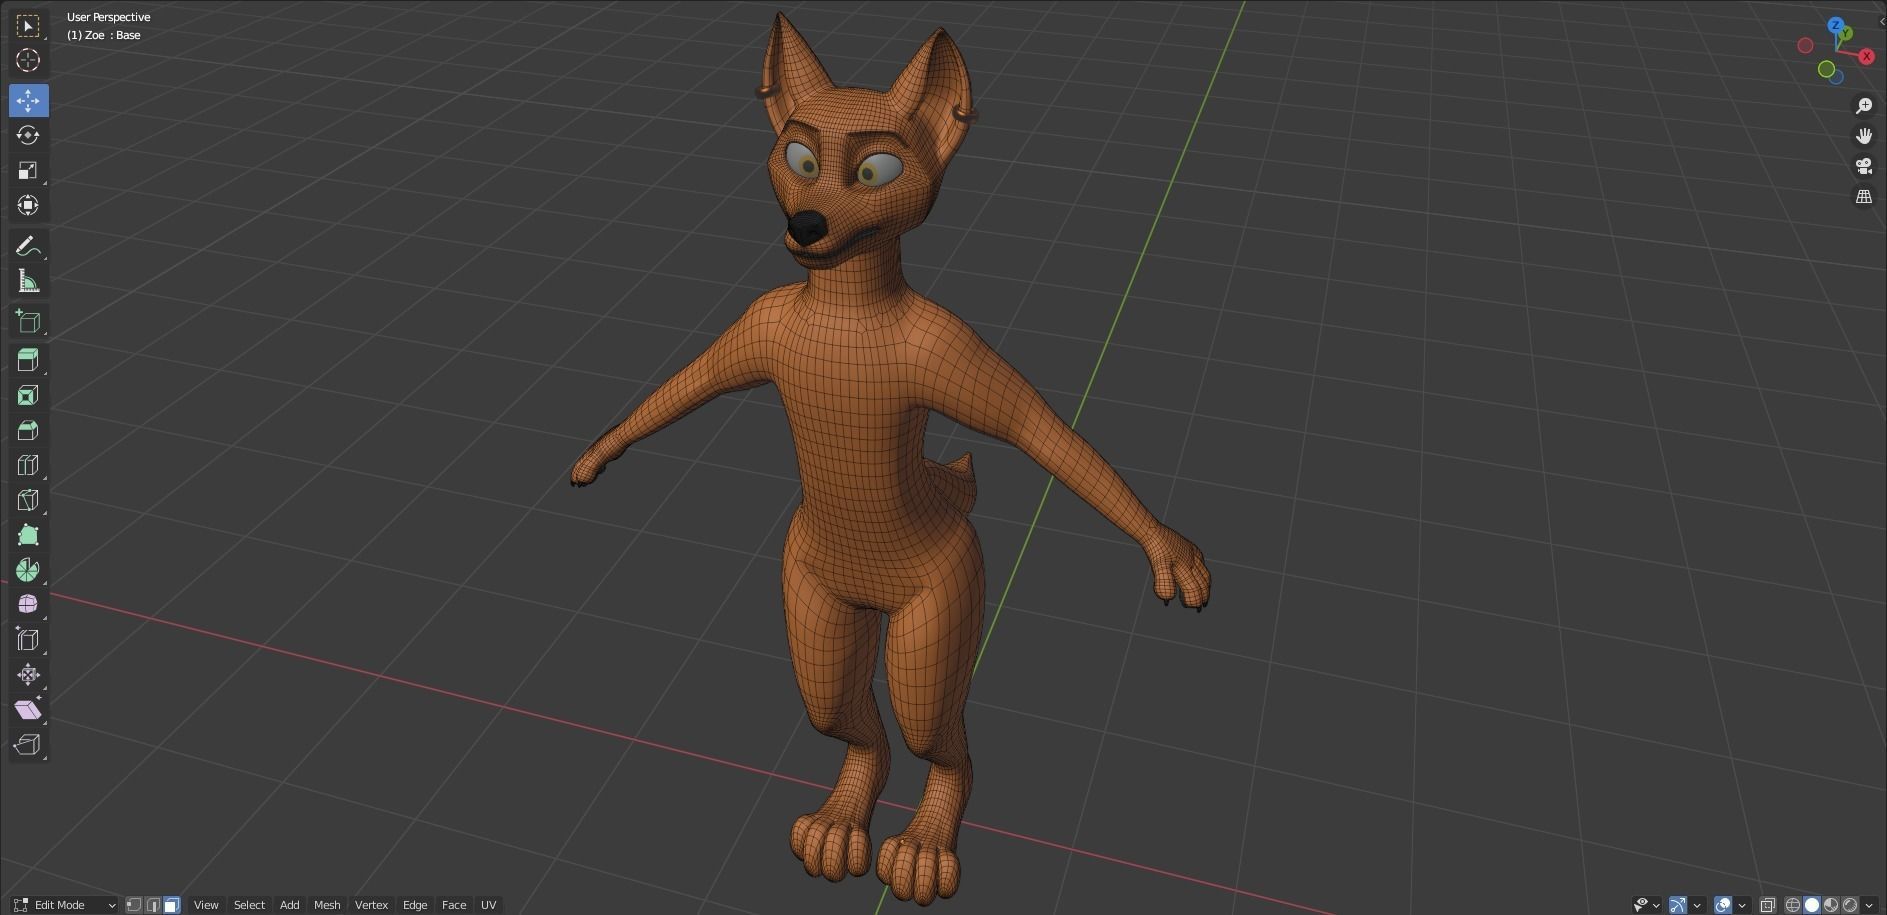Select the Select Box tool
The image size is (1887, 915).
28,25
